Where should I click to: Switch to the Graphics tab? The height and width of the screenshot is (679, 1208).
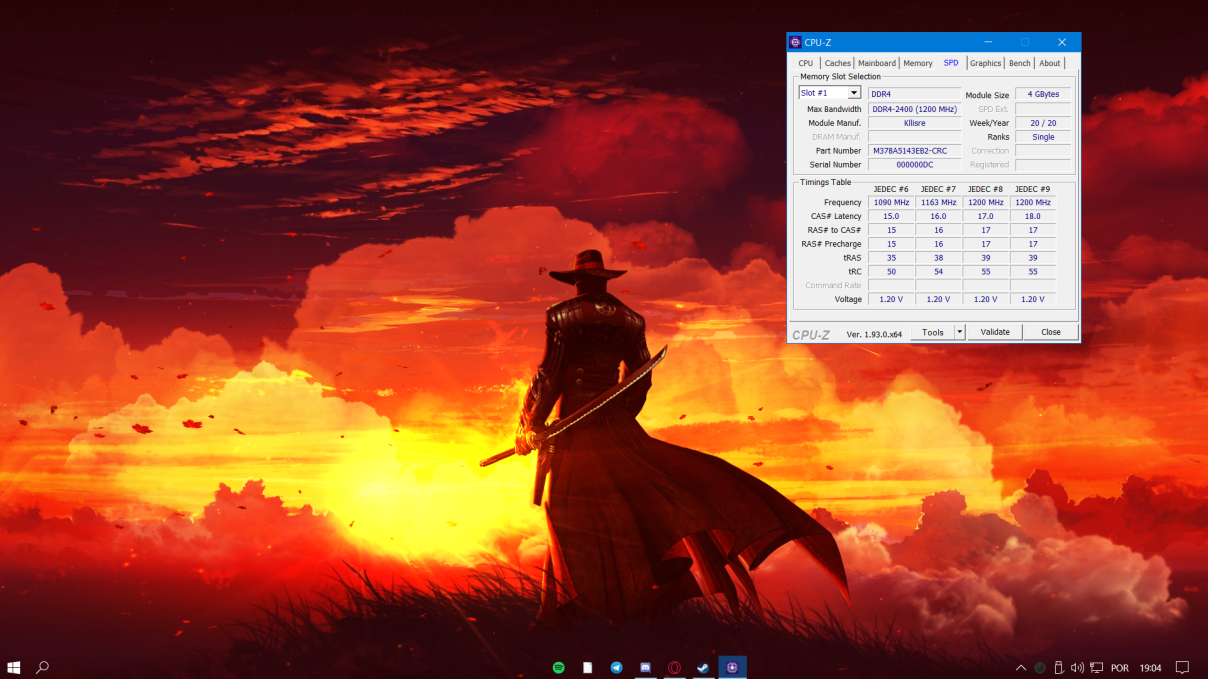[986, 63]
